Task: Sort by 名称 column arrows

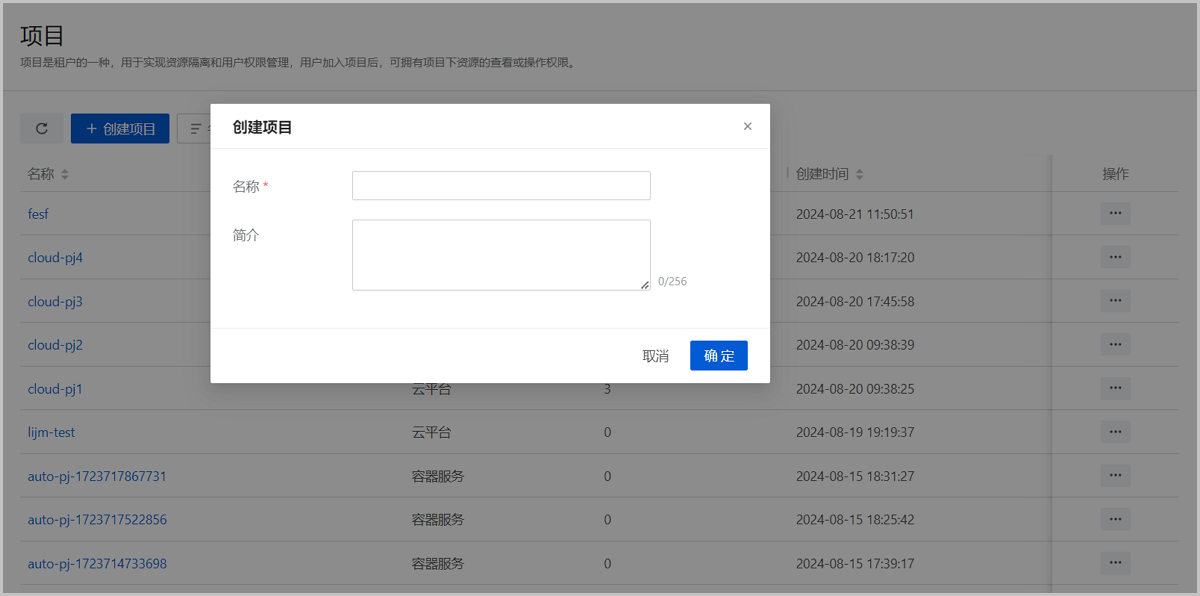Action: click(65, 175)
